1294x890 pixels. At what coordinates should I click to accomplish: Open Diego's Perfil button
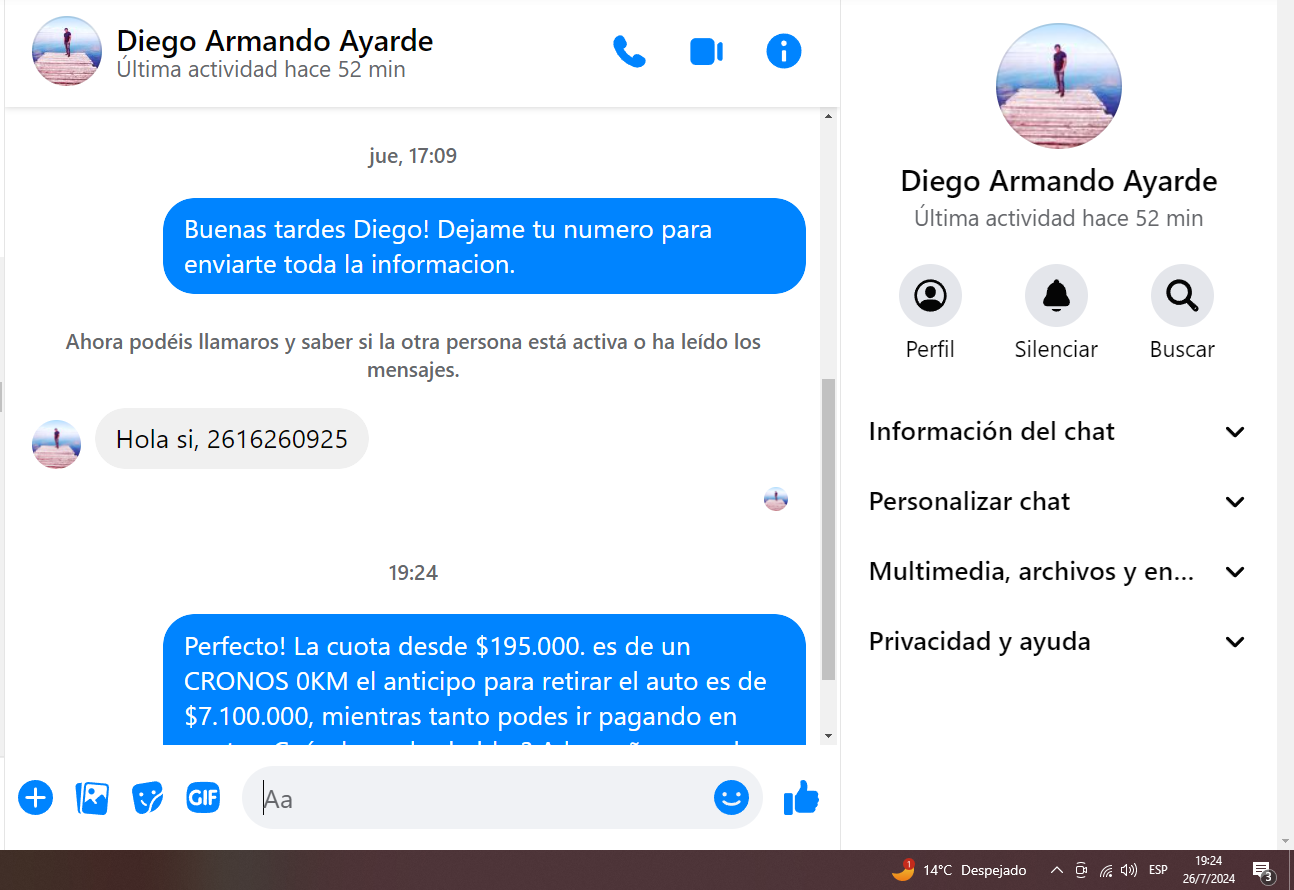930,296
